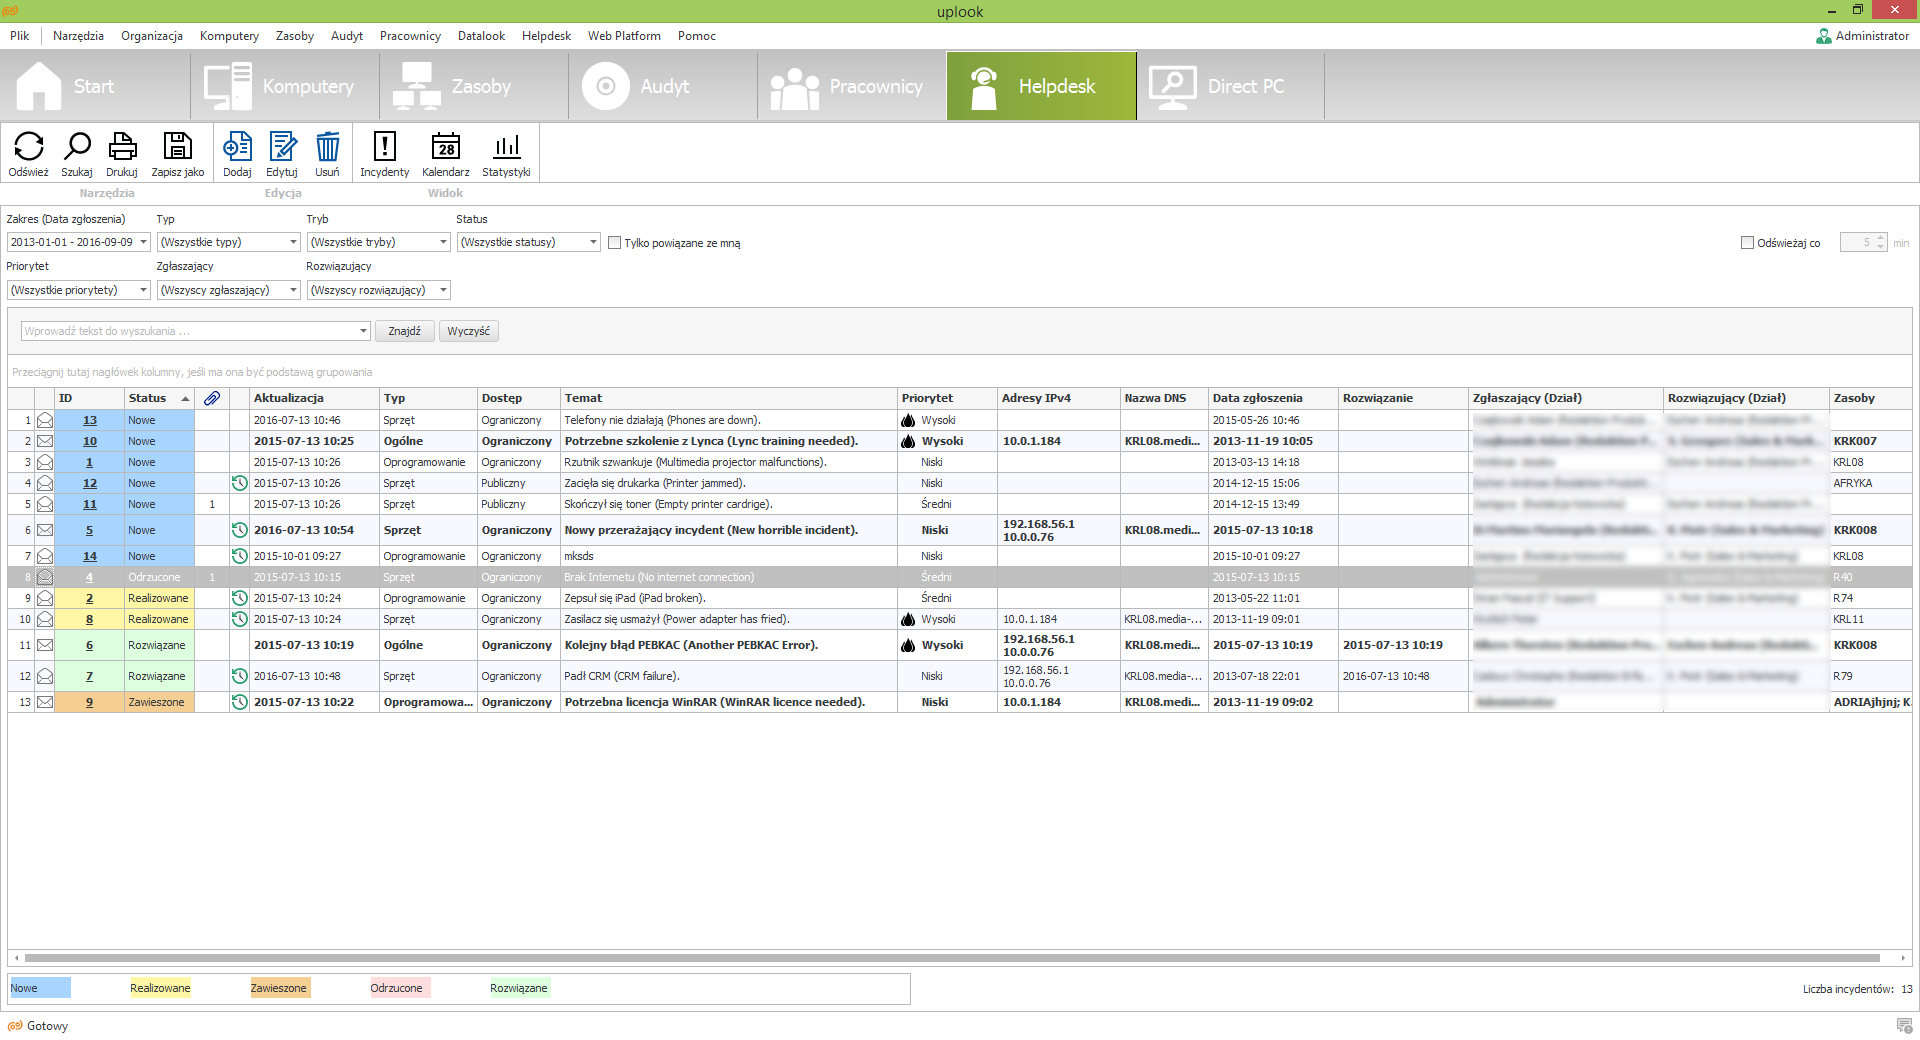Click the Odśwież refresh icon
This screenshot has height=1040, width=1920.
29,147
